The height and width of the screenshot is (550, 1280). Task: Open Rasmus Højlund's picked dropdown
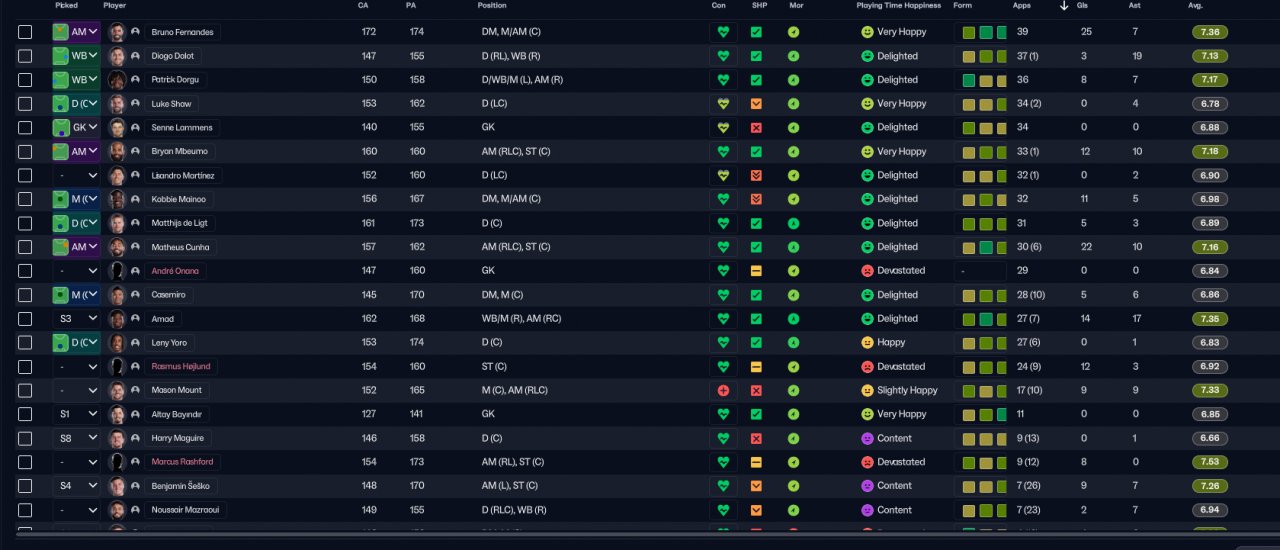point(76,367)
